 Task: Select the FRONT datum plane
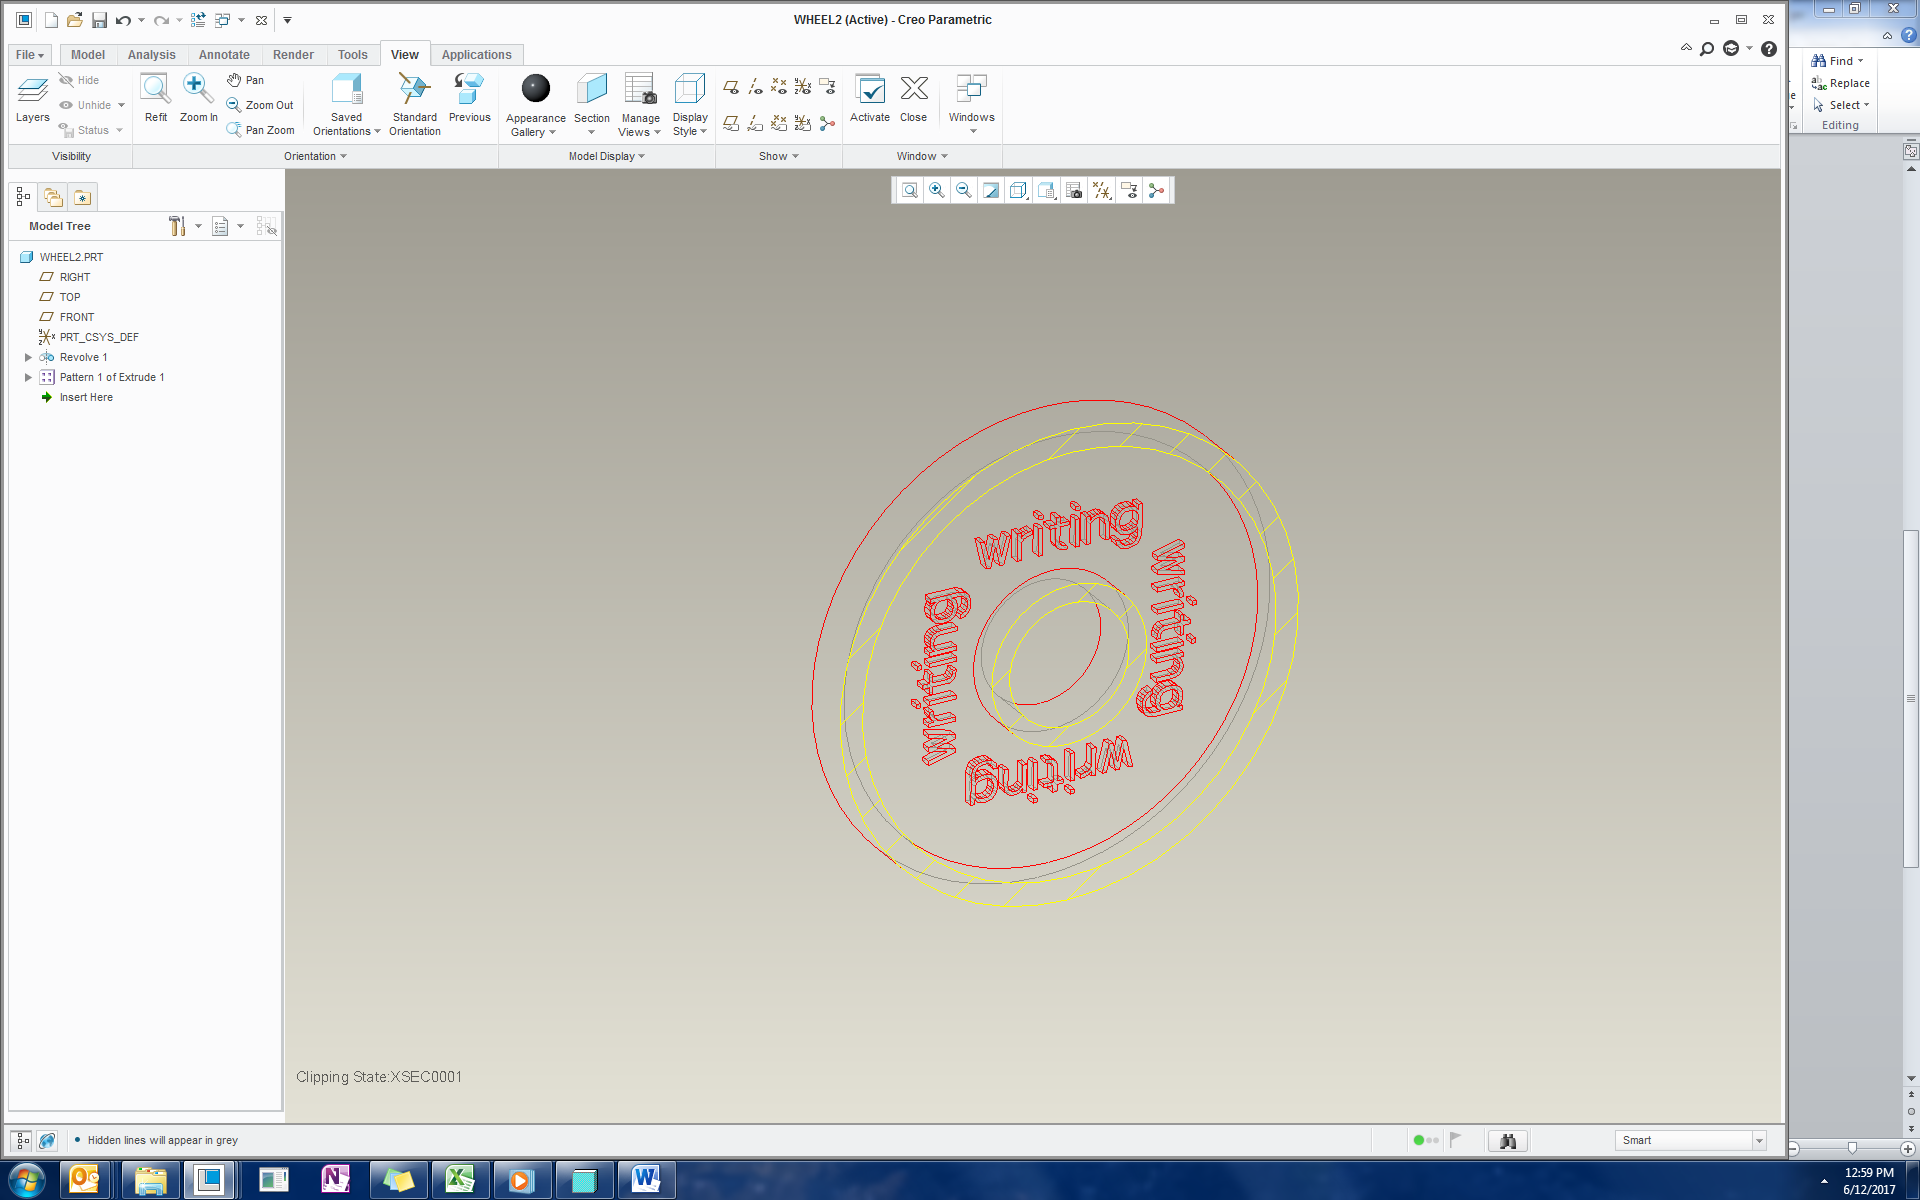pos(77,317)
